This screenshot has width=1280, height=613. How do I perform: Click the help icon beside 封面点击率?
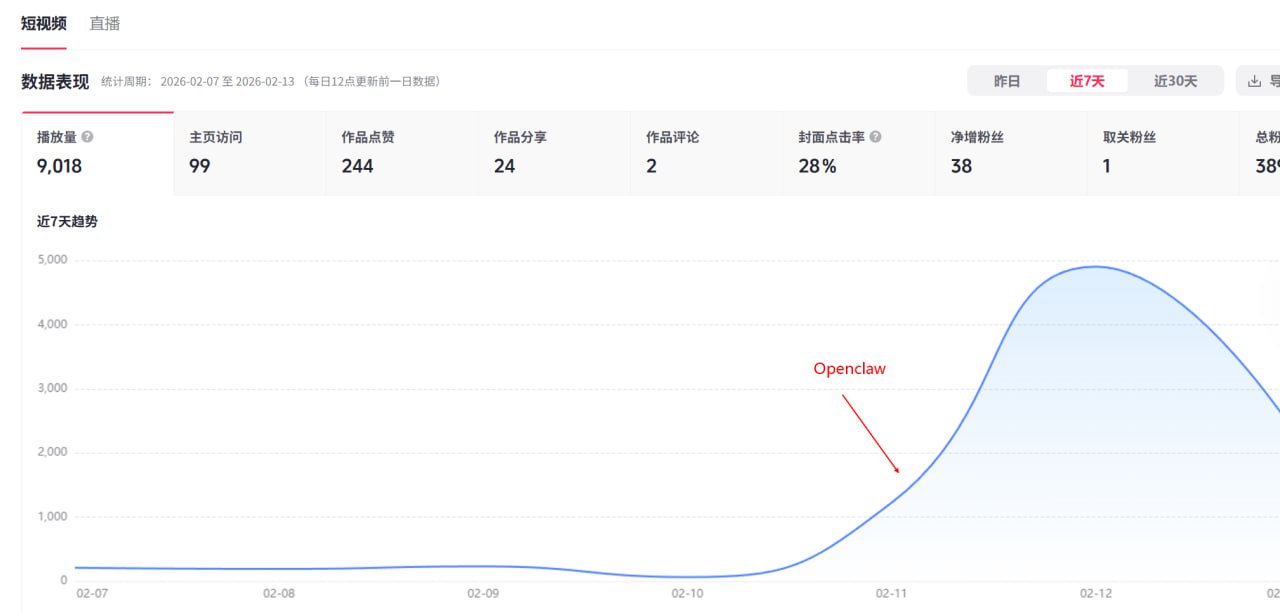[875, 137]
